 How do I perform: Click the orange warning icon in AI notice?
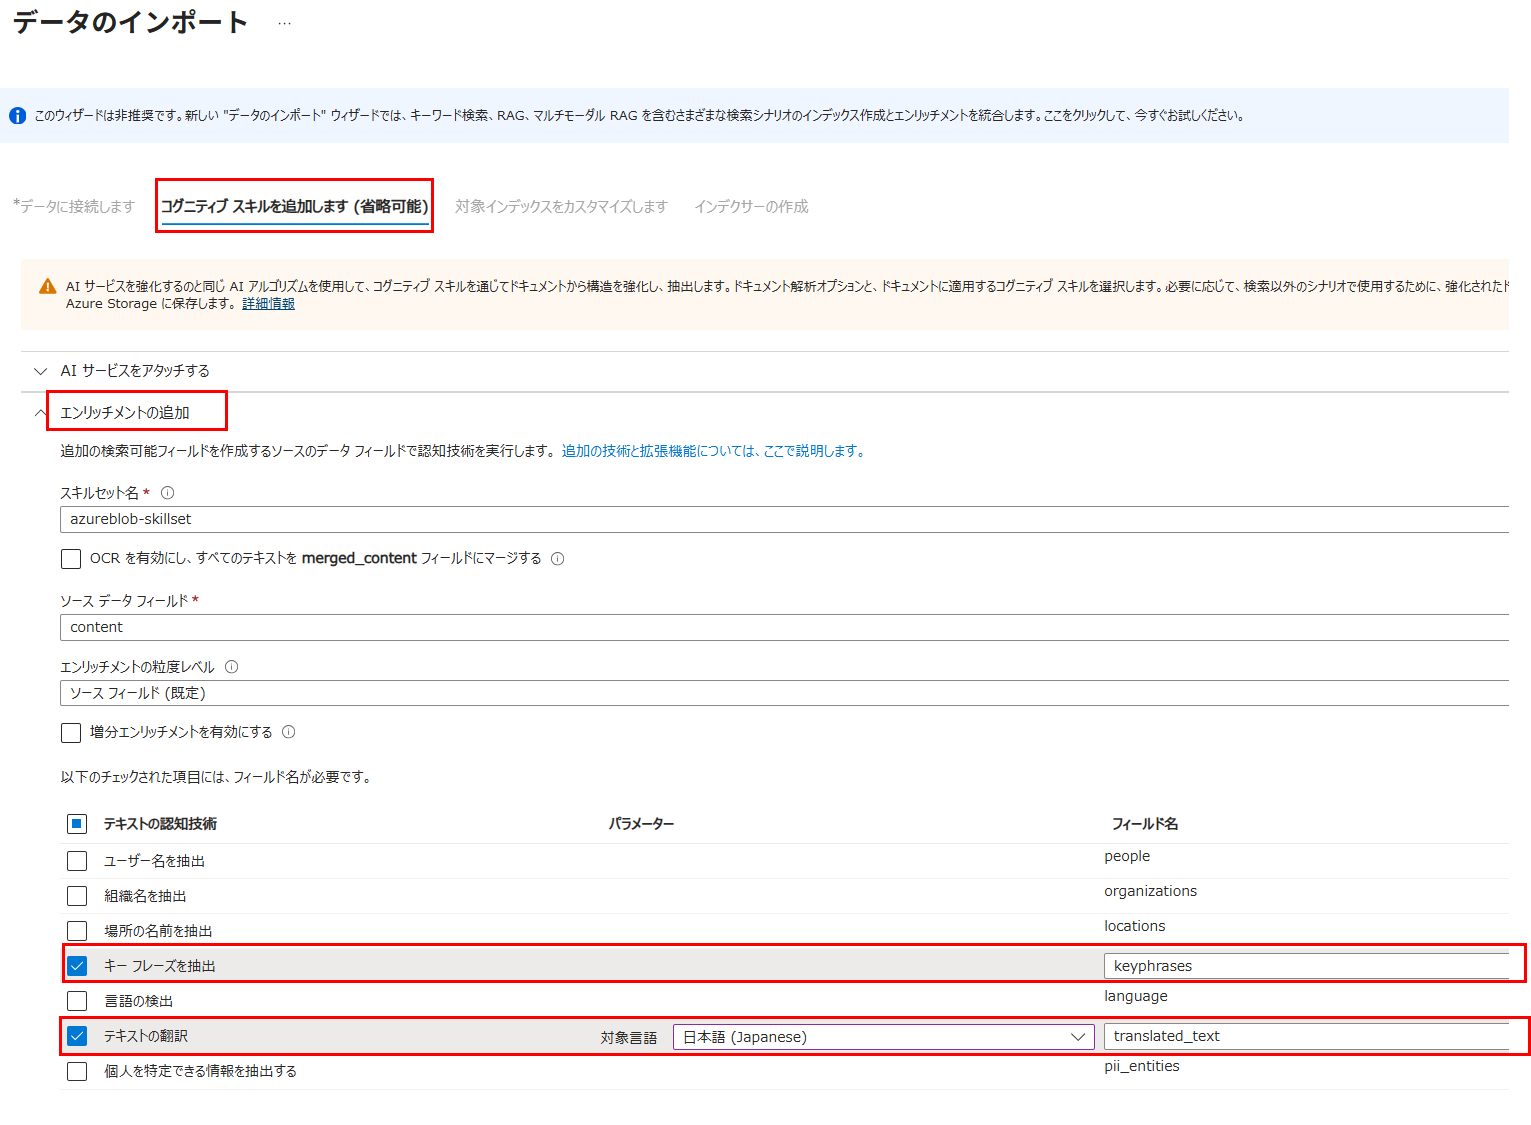[x=47, y=287]
